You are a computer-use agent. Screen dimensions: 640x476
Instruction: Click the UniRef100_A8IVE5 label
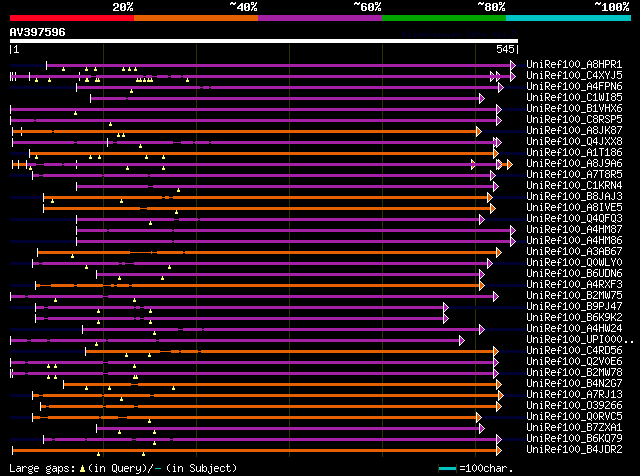coord(574,208)
